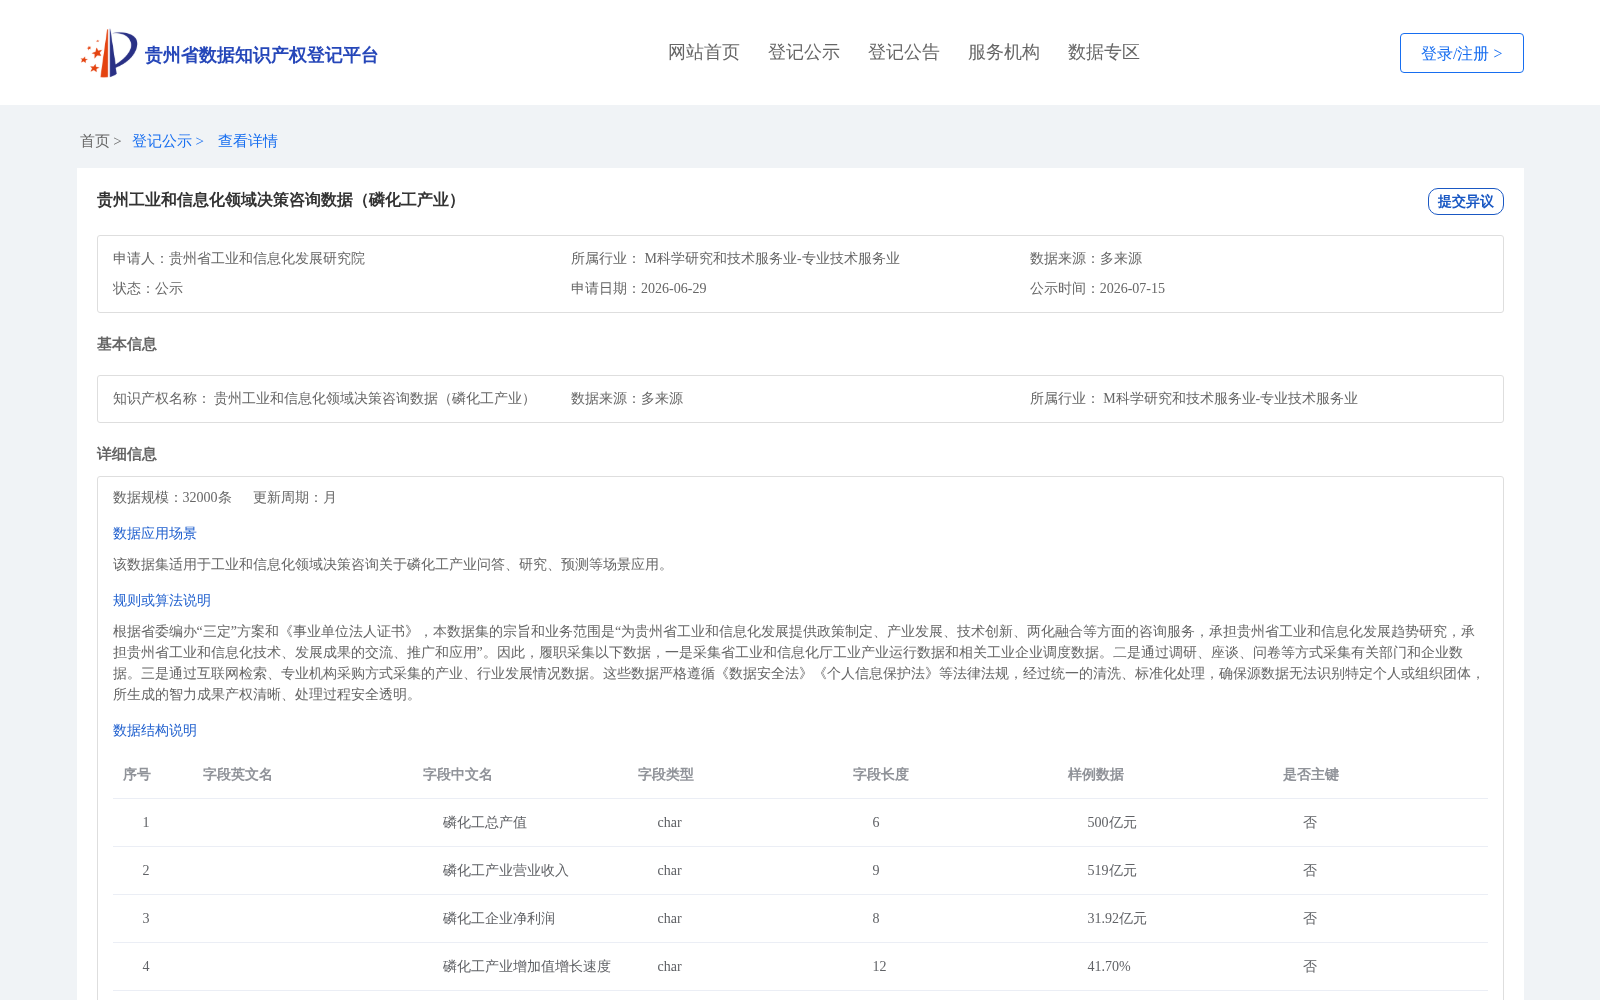Click the 申请日期：2026-06-29 text
Screen dimensions: 1600x1000
coord(639,288)
